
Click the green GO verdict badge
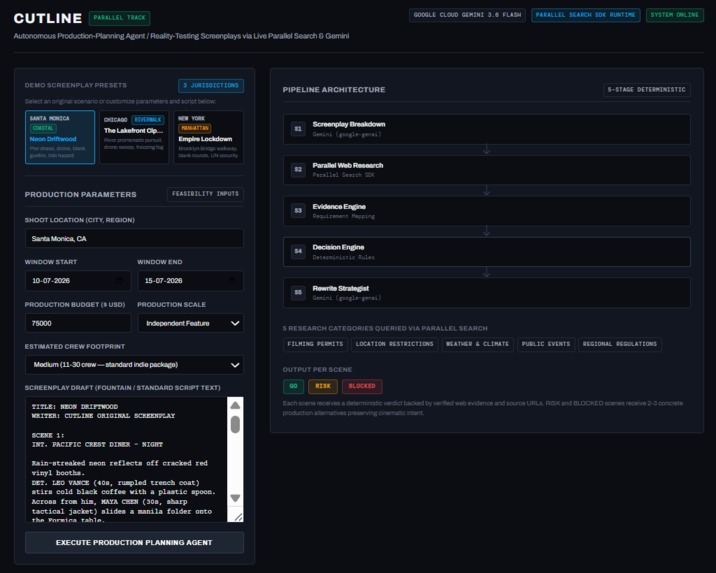[293, 386]
